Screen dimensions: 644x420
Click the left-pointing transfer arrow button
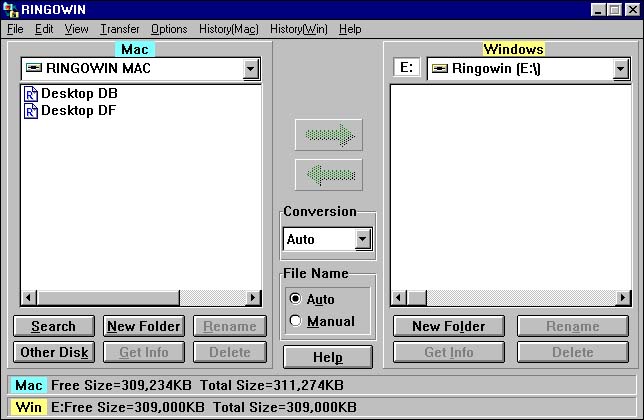point(328,175)
